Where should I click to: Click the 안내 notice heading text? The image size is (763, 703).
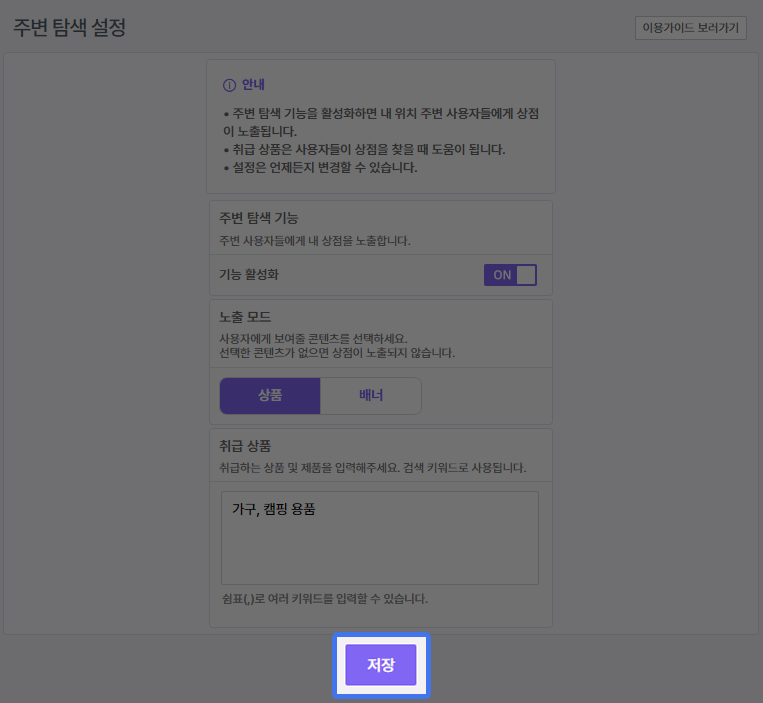tap(253, 85)
